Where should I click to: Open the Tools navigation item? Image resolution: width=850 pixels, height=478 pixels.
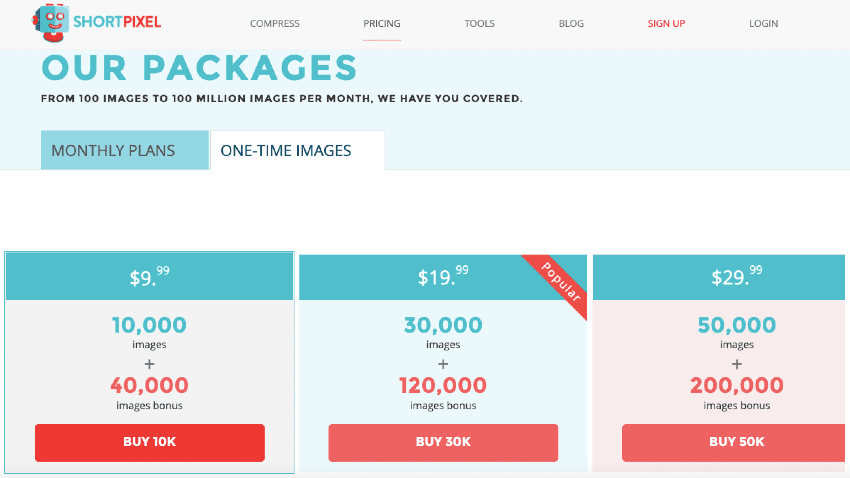click(x=479, y=24)
